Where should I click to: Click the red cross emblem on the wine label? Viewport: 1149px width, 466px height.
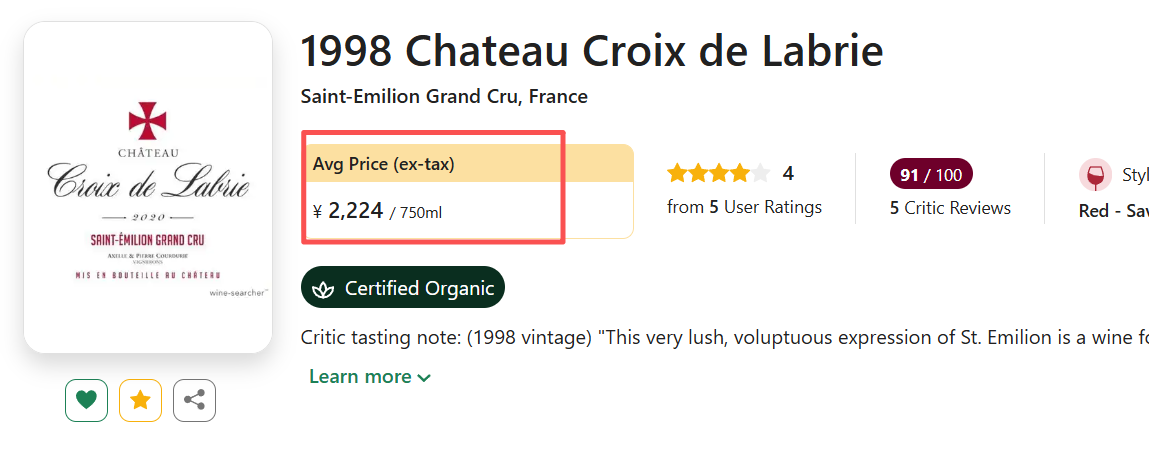(147, 120)
